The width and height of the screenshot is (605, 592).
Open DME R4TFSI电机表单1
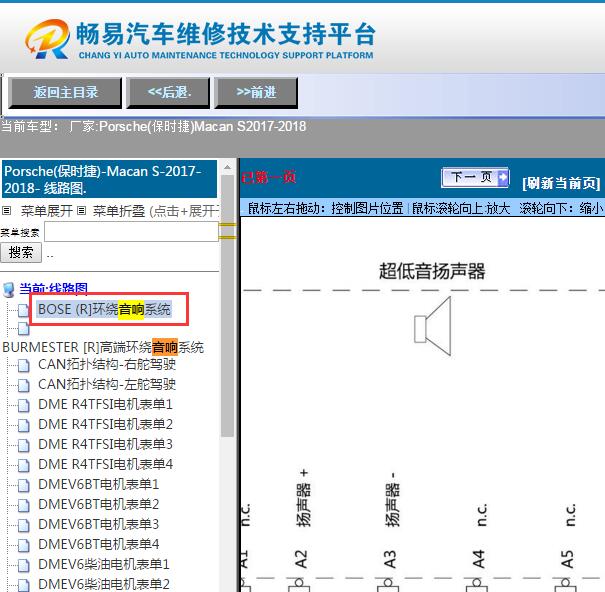105,404
